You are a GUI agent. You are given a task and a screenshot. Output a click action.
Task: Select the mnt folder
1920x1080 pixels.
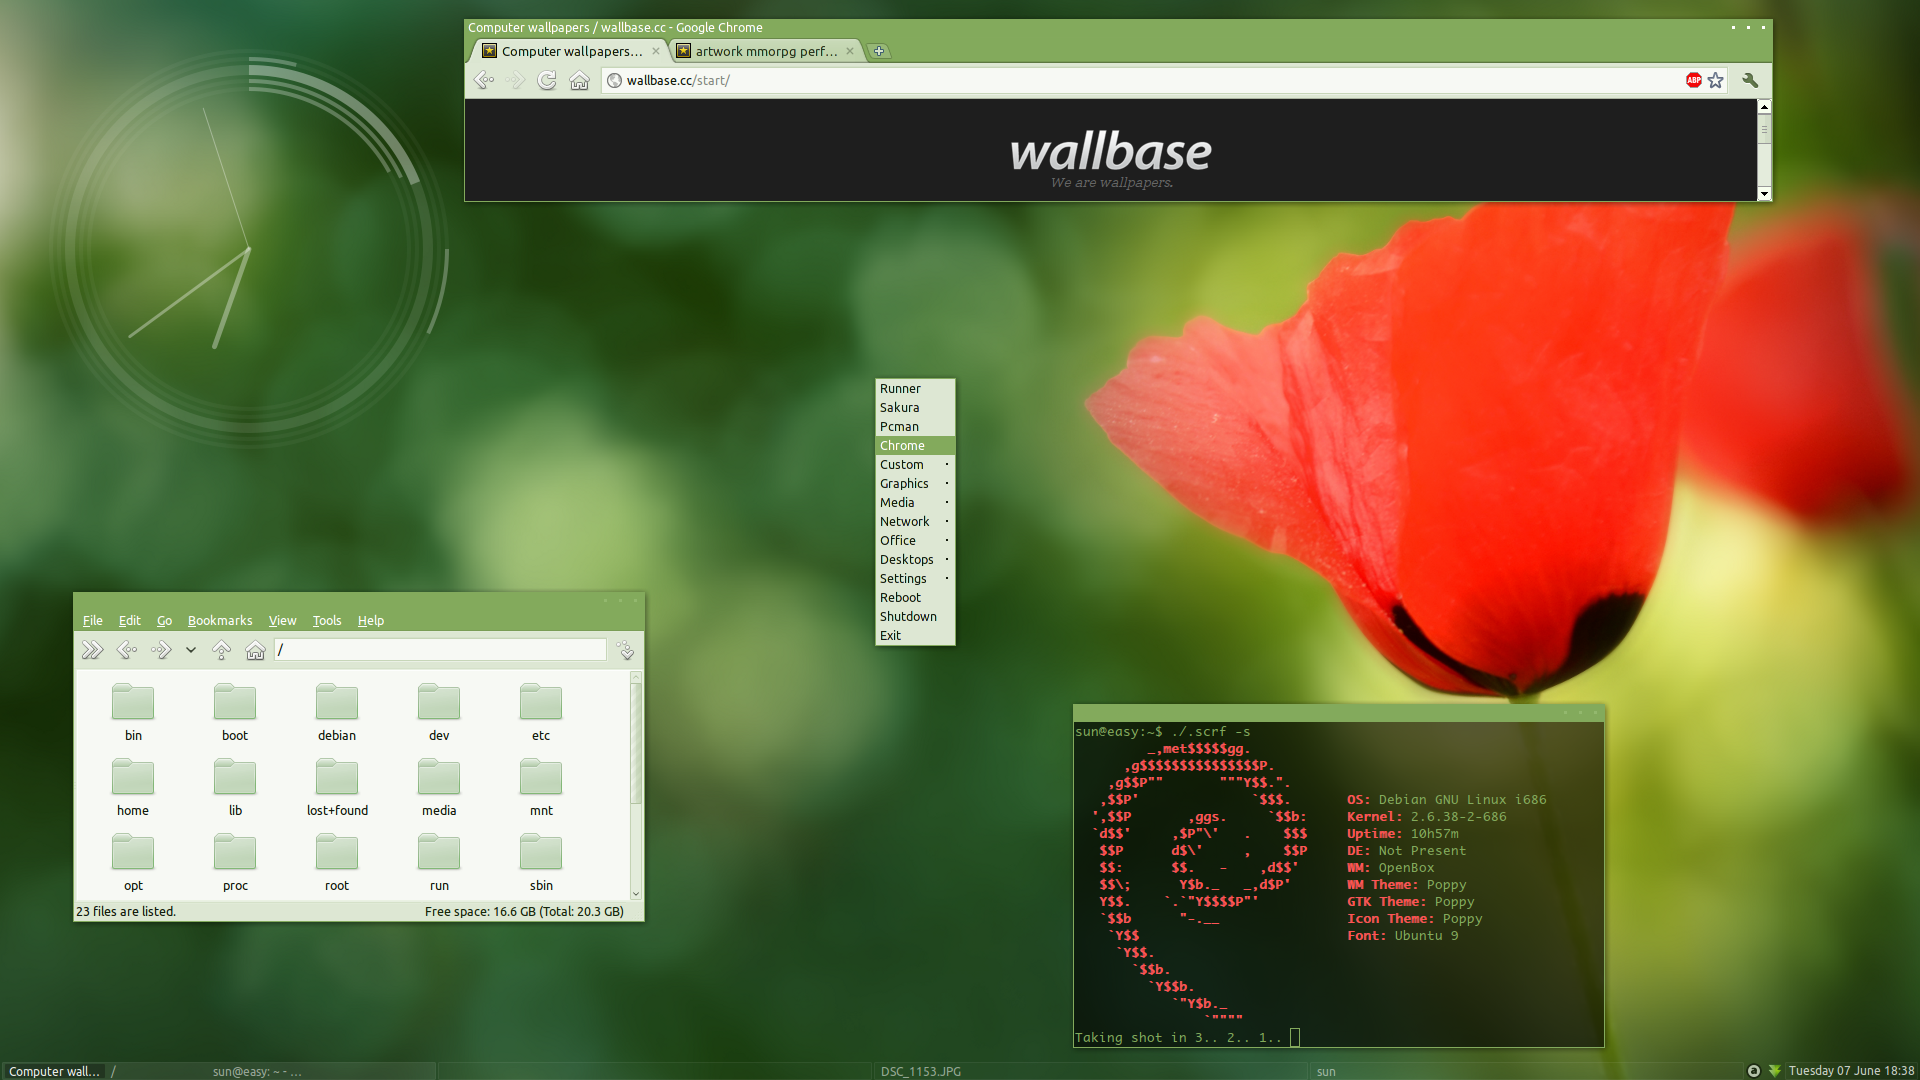coord(541,787)
